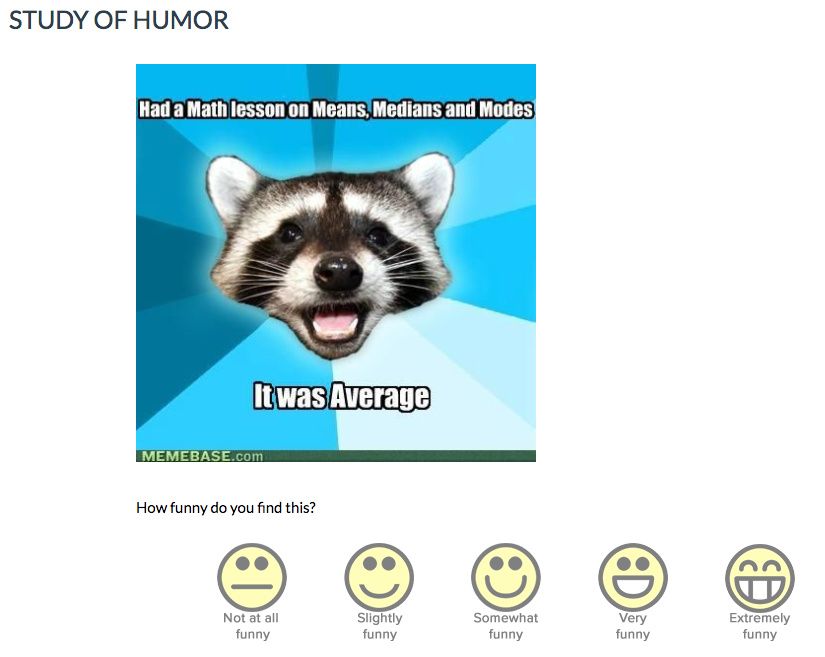The height and width of the screenshot is (657, 825).
Task: Click the 'How funny do you find this?' question
Action: click(226, 508)
